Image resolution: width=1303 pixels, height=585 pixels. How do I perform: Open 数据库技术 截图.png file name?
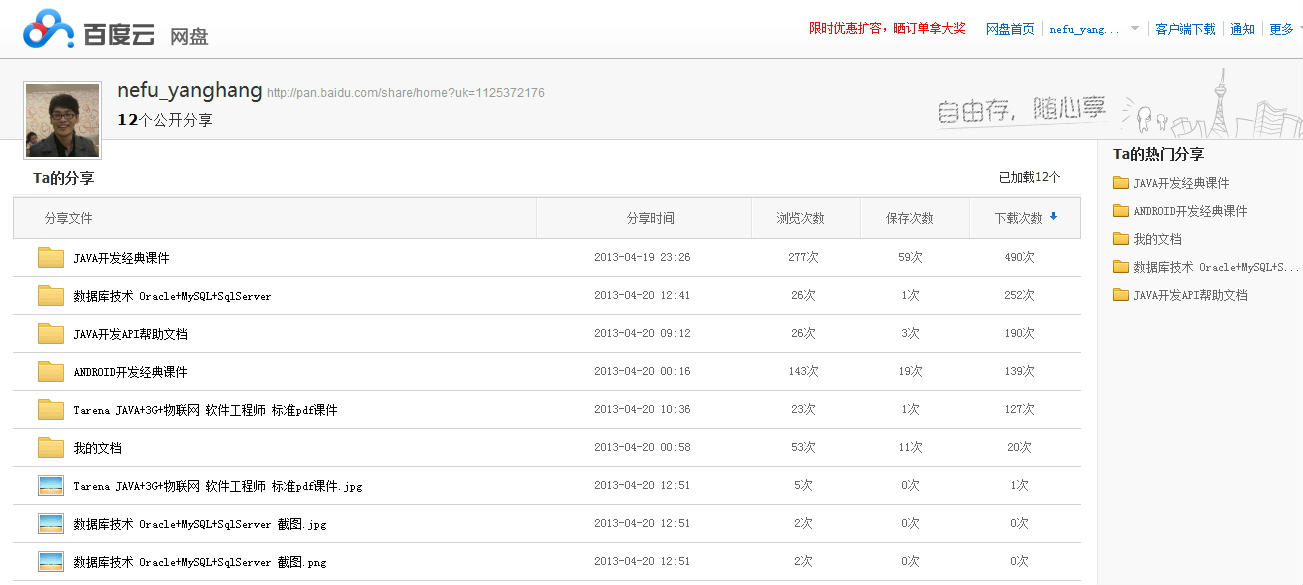pos(200,562)
